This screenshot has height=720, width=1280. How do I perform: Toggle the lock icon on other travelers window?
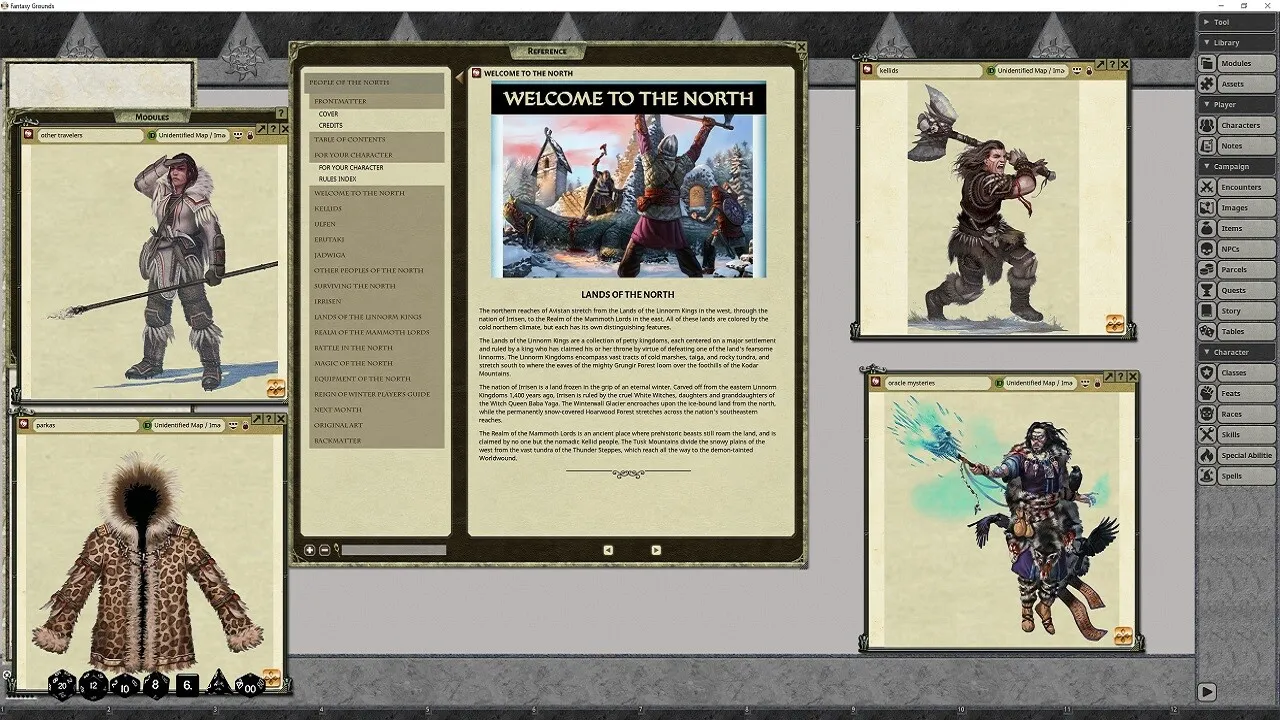pos(250,135)
